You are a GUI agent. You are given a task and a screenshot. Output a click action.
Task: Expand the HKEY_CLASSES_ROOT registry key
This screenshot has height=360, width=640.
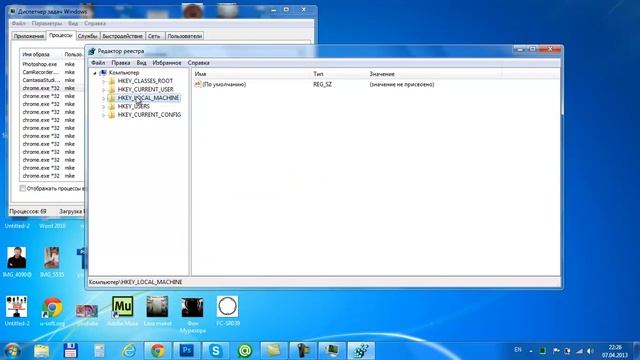pos(103,81)
